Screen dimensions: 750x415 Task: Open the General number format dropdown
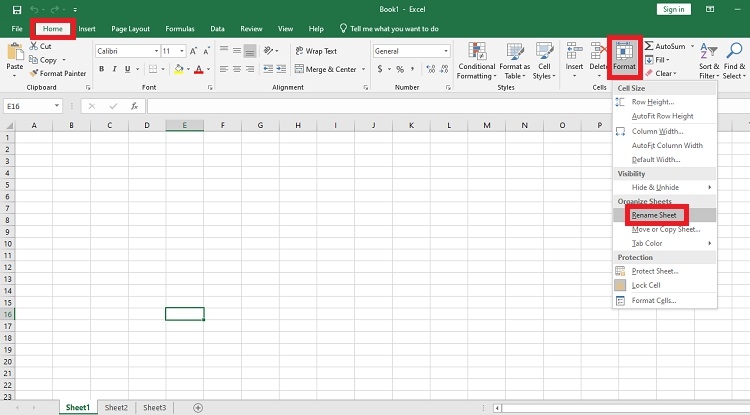click(x=446, y=51)
